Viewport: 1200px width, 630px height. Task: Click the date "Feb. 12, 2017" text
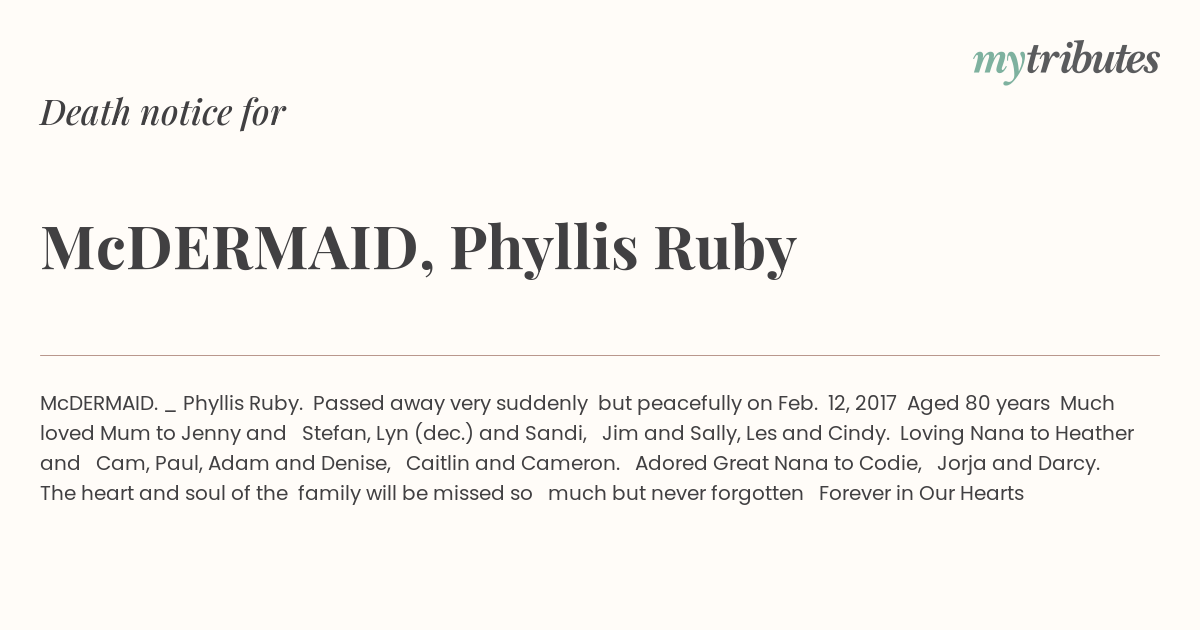click(837, 403)
